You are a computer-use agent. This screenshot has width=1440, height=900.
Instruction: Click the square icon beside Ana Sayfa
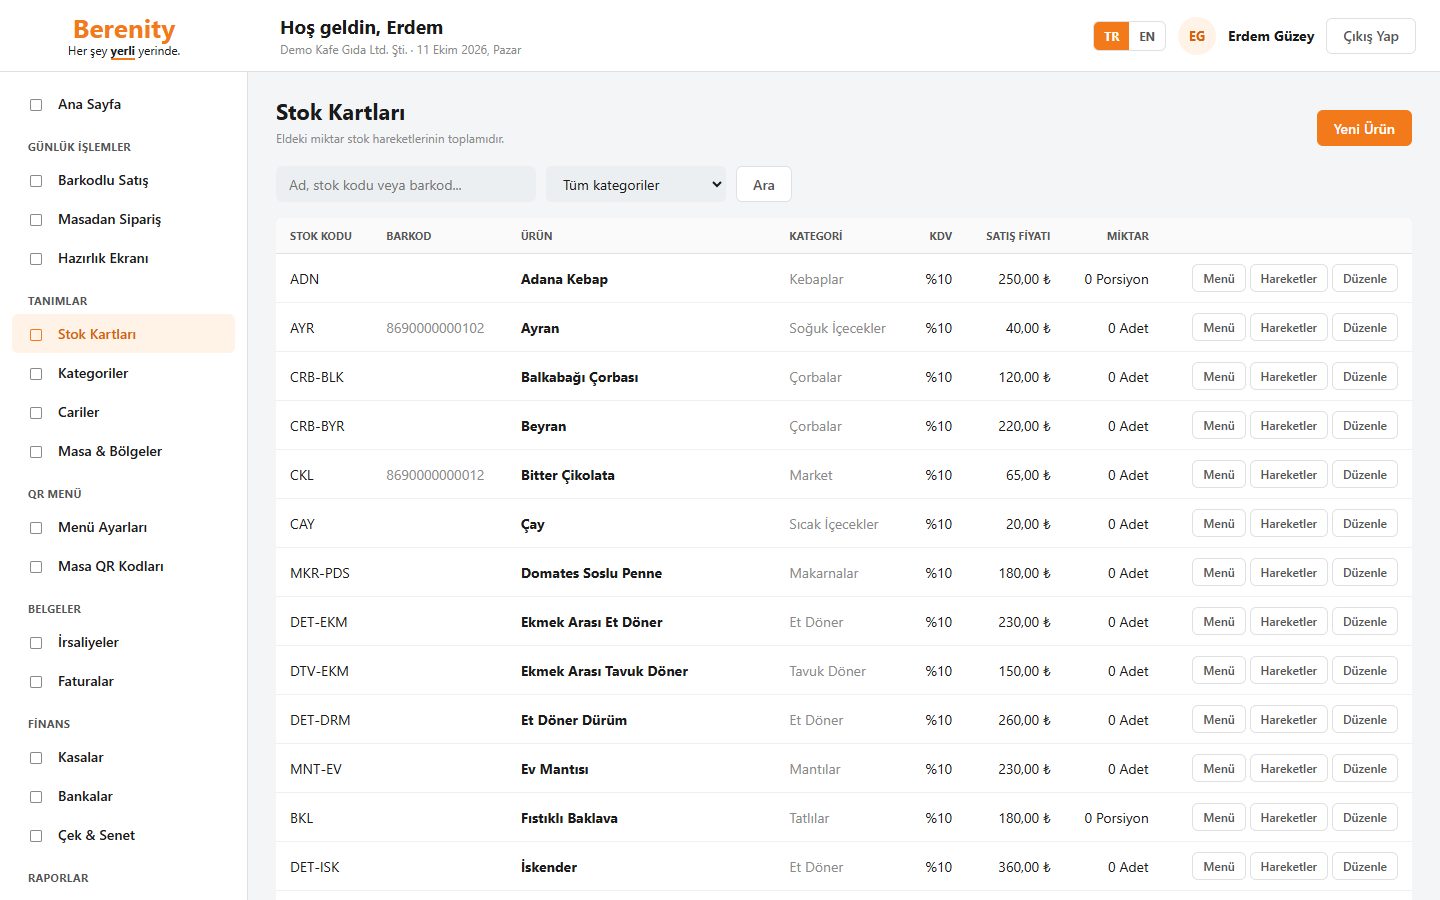coord(36,105)
